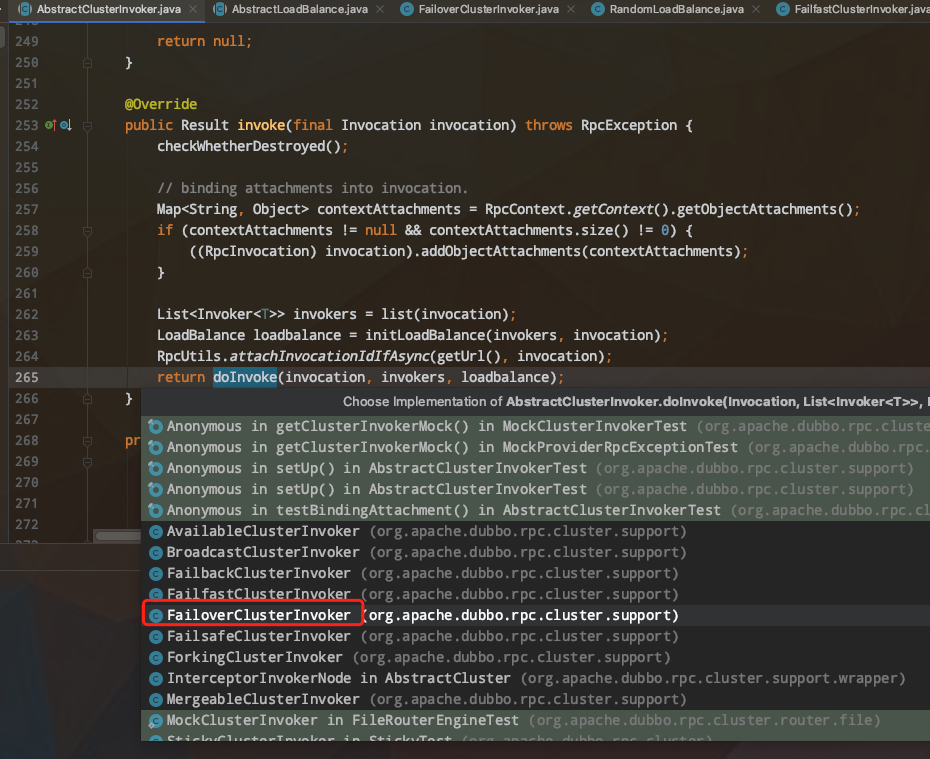Choose AvailableClusterInvoker implementation

click(x=536, y=531)
